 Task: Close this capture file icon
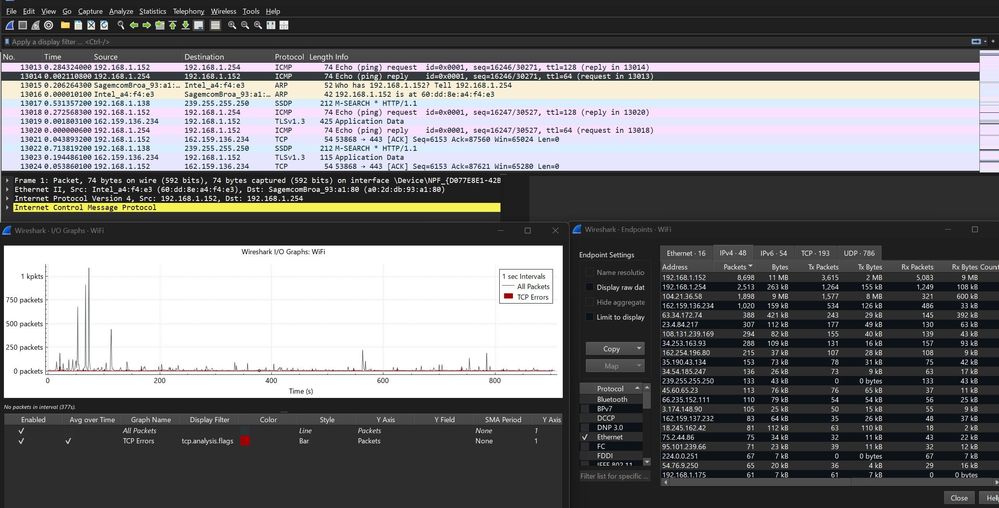click(91, 25)
